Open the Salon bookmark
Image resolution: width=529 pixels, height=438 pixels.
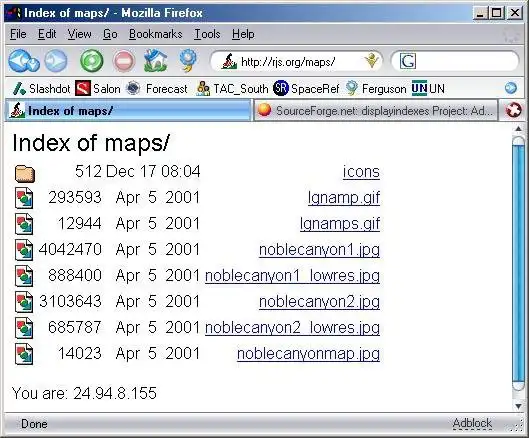98,89
